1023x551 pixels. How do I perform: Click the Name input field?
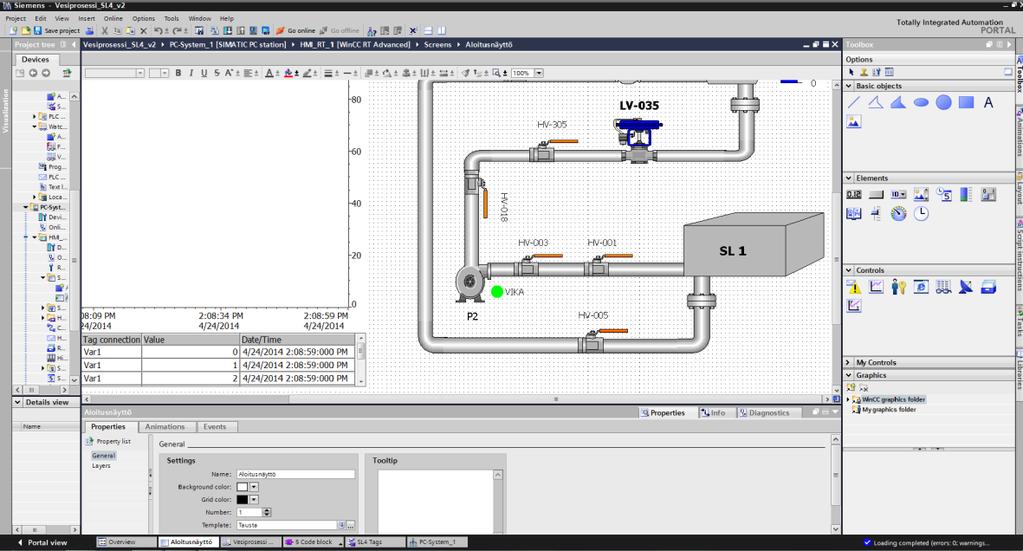(296, 474)
